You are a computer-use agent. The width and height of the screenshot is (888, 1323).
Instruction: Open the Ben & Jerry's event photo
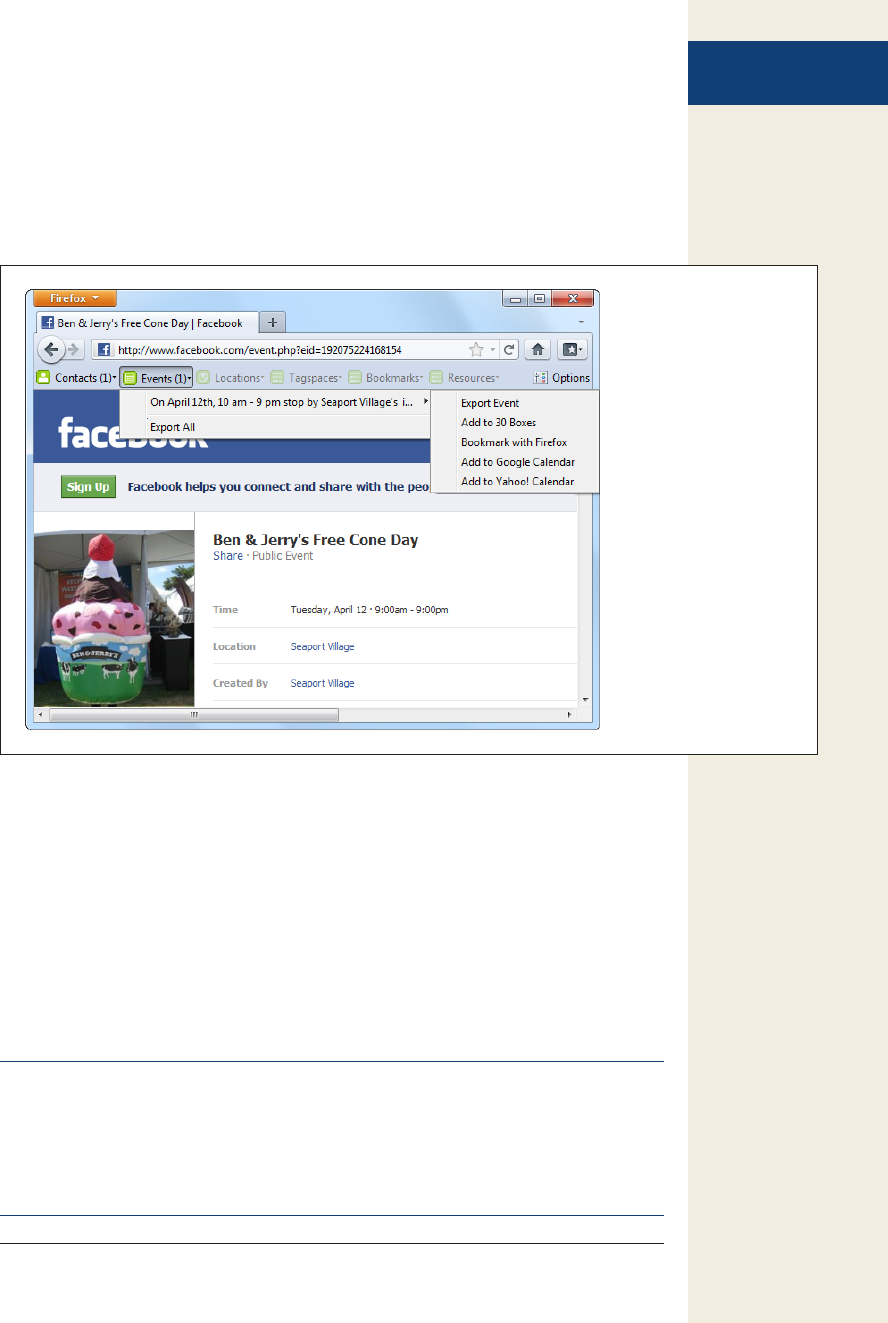(114, 618)
